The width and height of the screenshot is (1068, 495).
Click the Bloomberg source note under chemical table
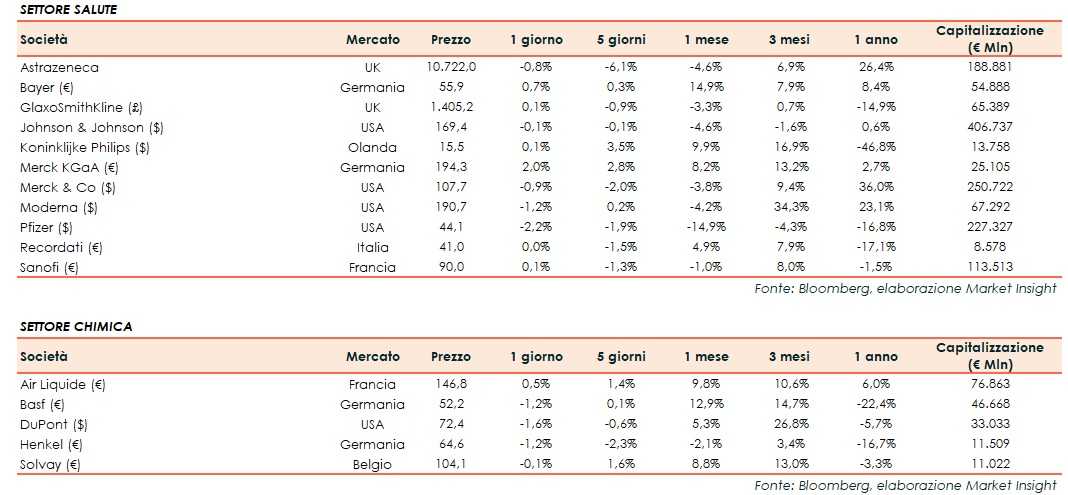click(x=905, y=485)
